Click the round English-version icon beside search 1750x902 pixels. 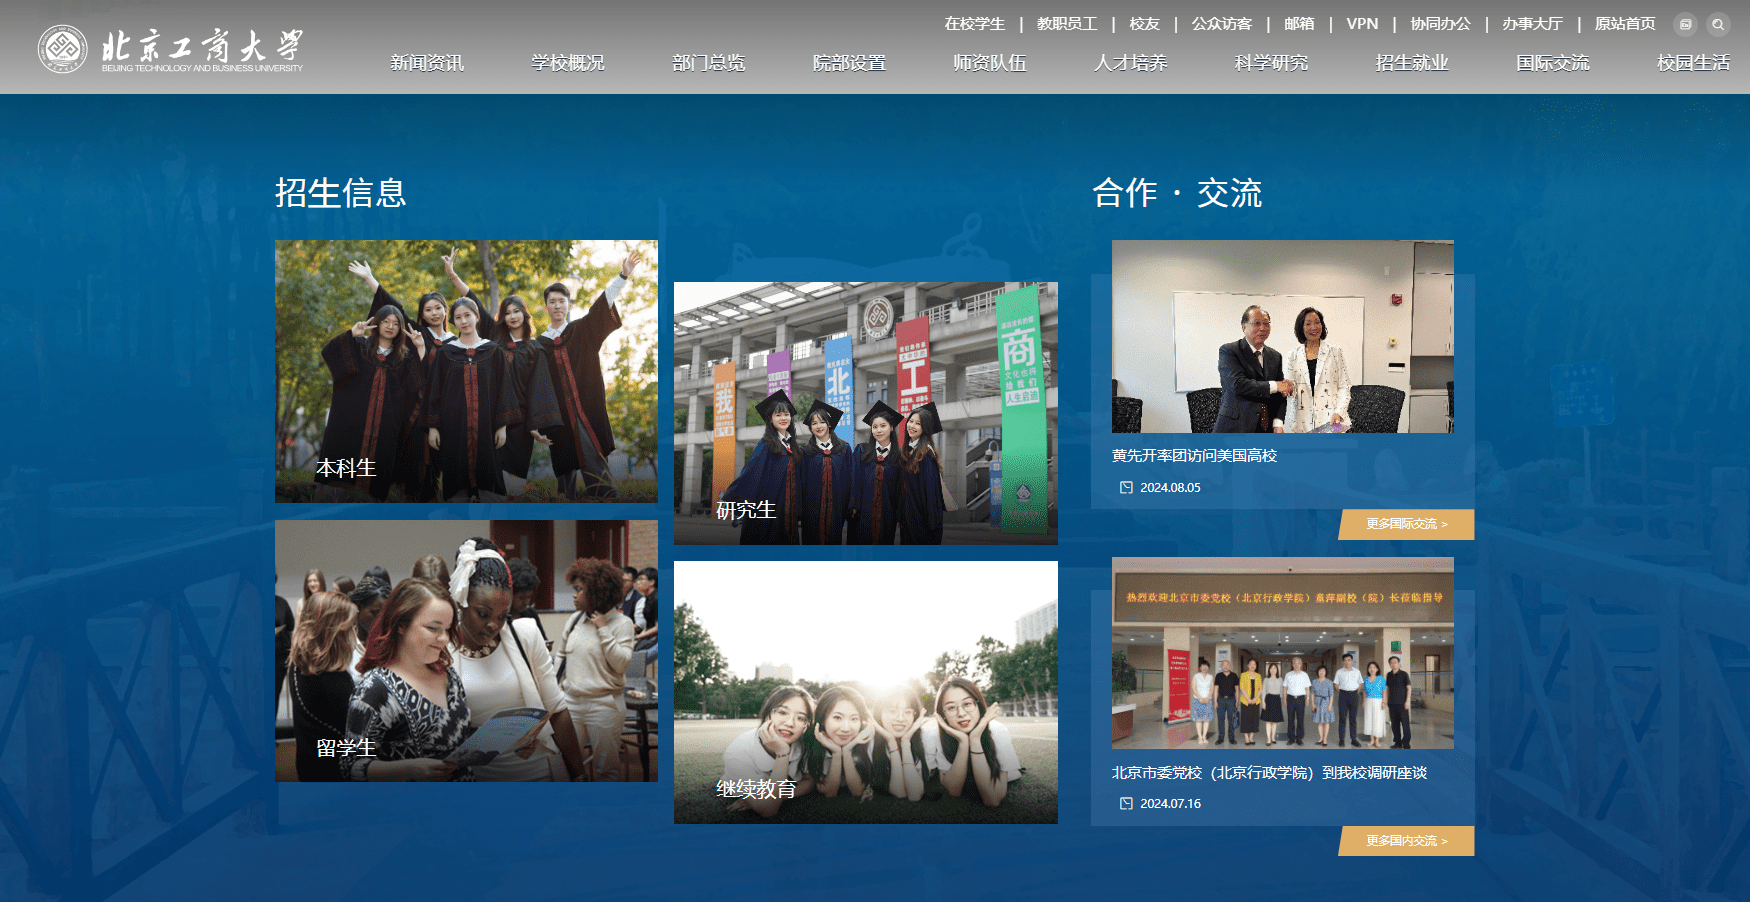click(1686, 24)
